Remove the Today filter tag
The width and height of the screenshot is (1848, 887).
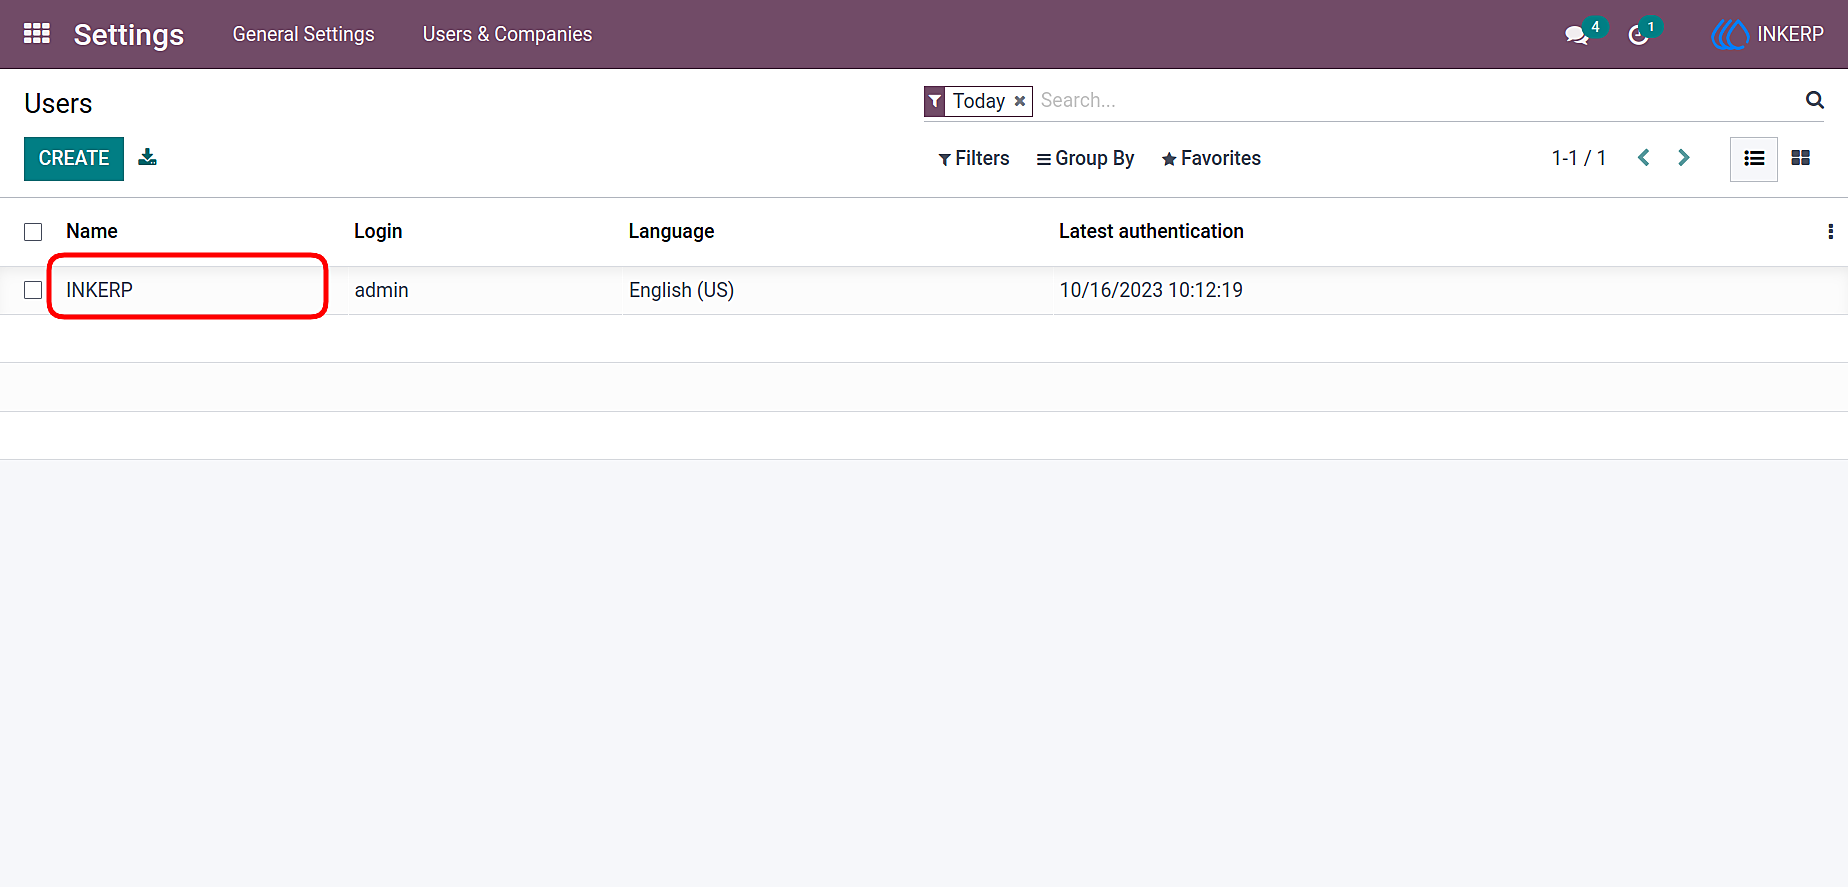(1020, 101)
